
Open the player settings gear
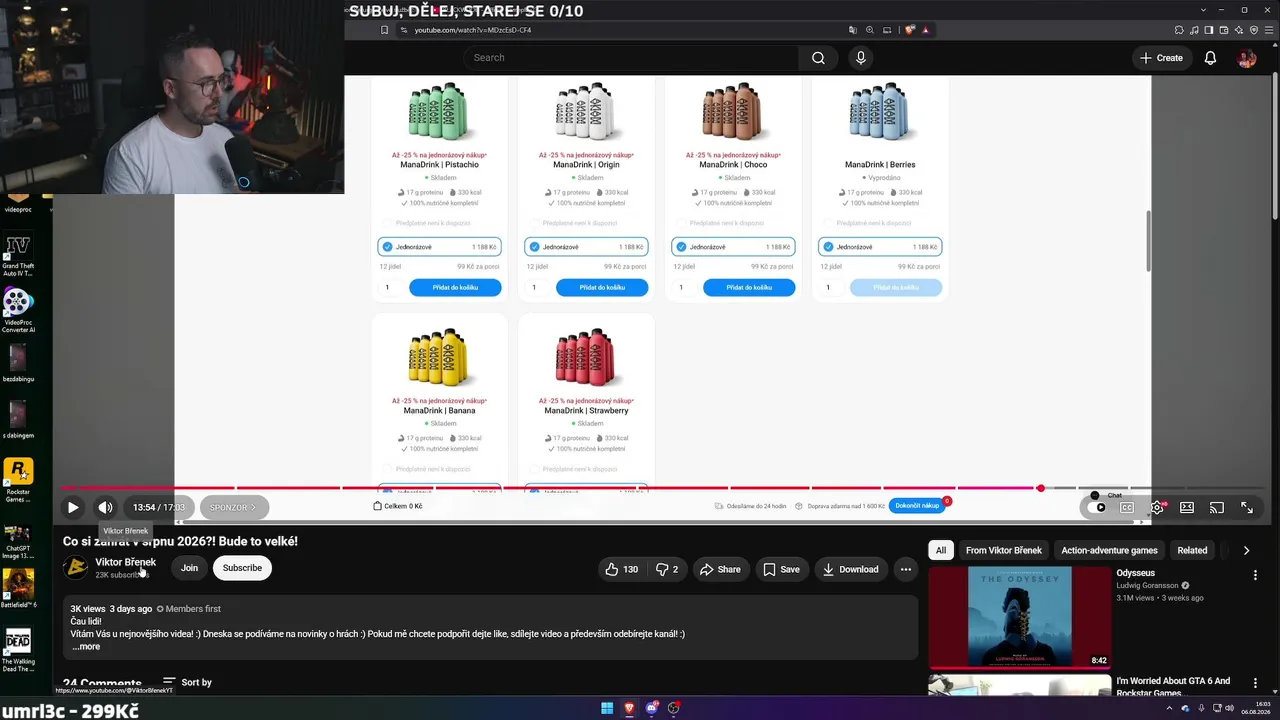(x=1157, y=507)
